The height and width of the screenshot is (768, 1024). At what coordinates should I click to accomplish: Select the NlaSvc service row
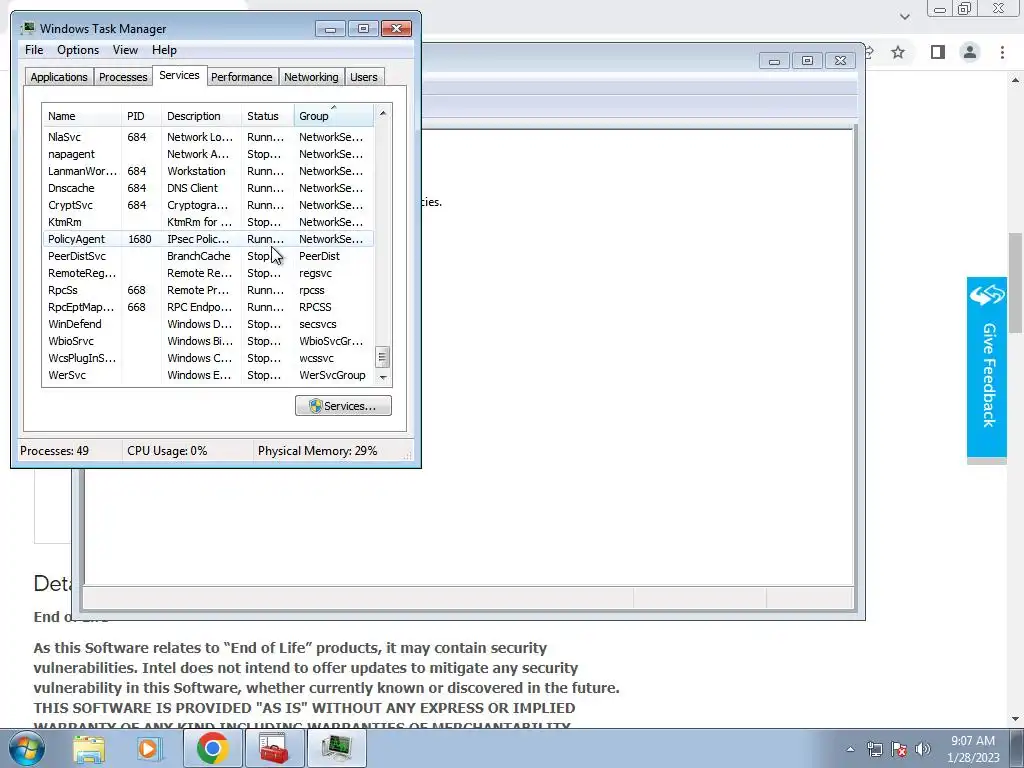pyautogui.click(x=208, y=137)
